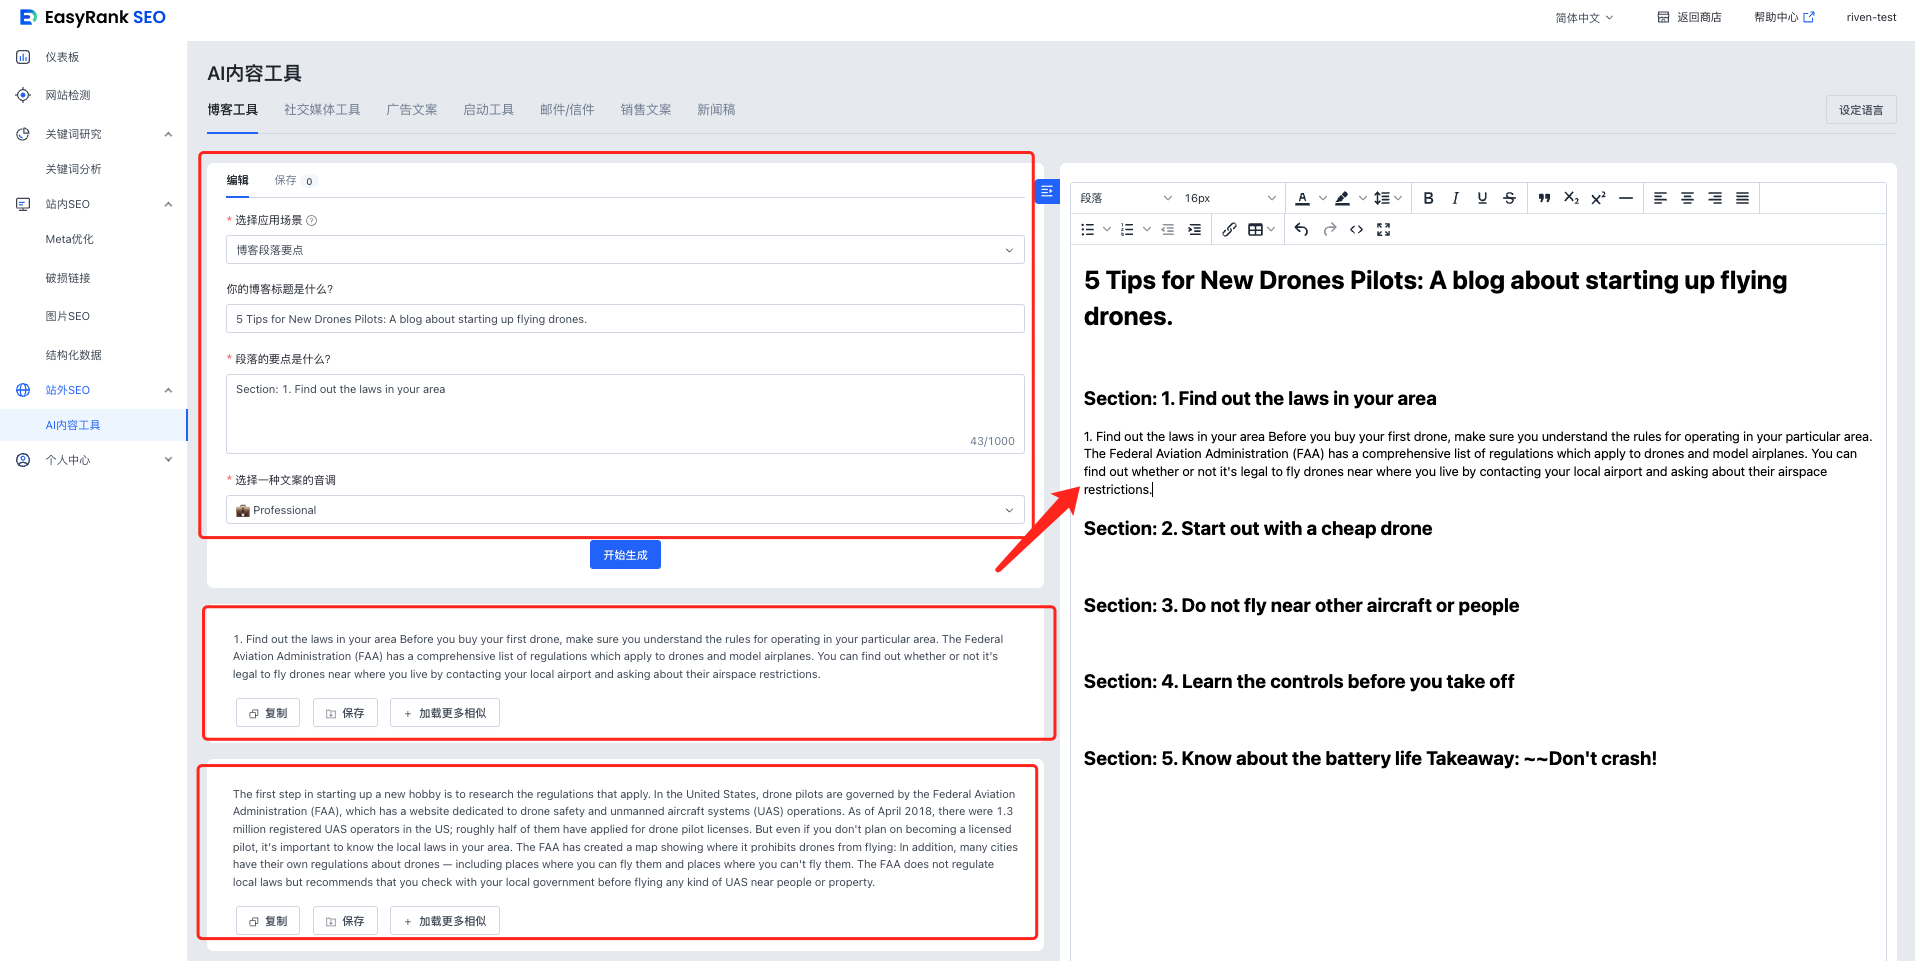Image resolution: width=1915 pixels, height=961 pixels.
Task: Apply strikethrough formatting
Action: (1509, 198)
